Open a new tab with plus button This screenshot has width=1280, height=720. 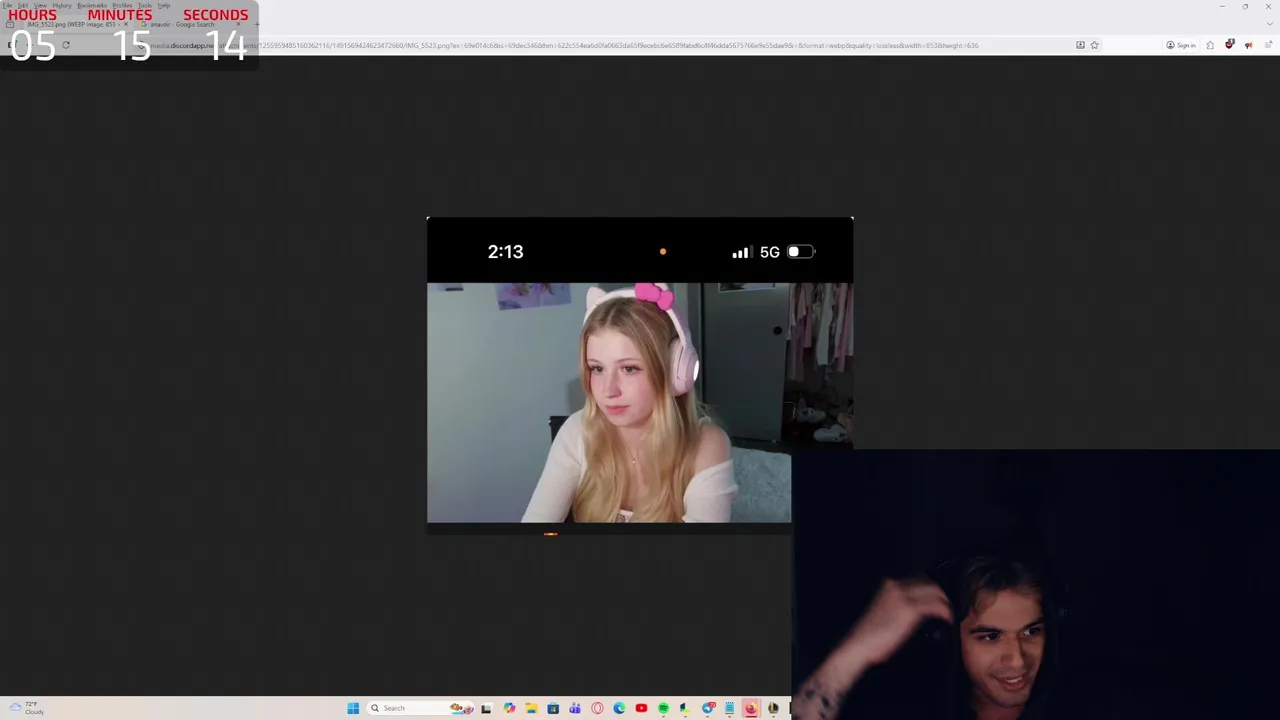(x=257, y=24)
